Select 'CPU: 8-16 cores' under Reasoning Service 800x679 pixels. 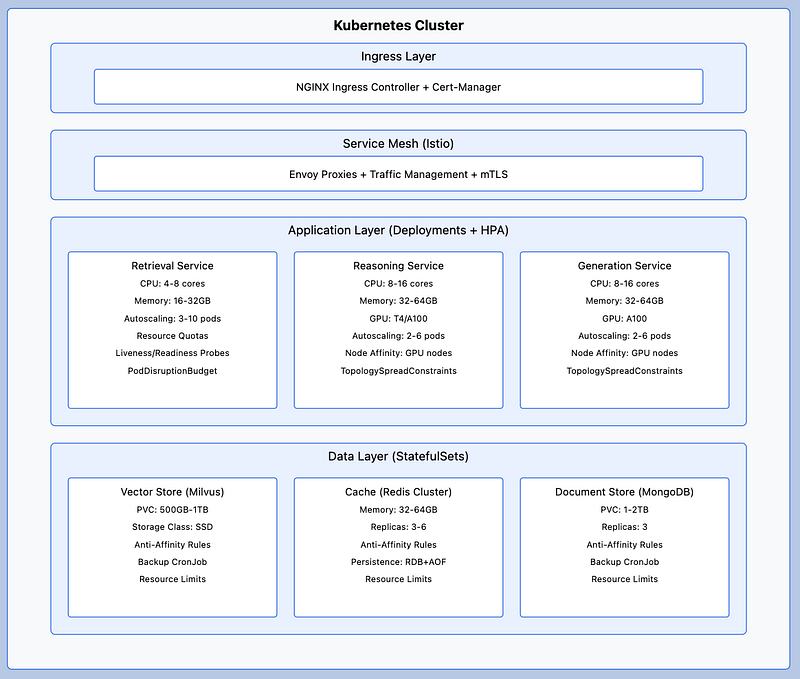[x=398, y=284]
